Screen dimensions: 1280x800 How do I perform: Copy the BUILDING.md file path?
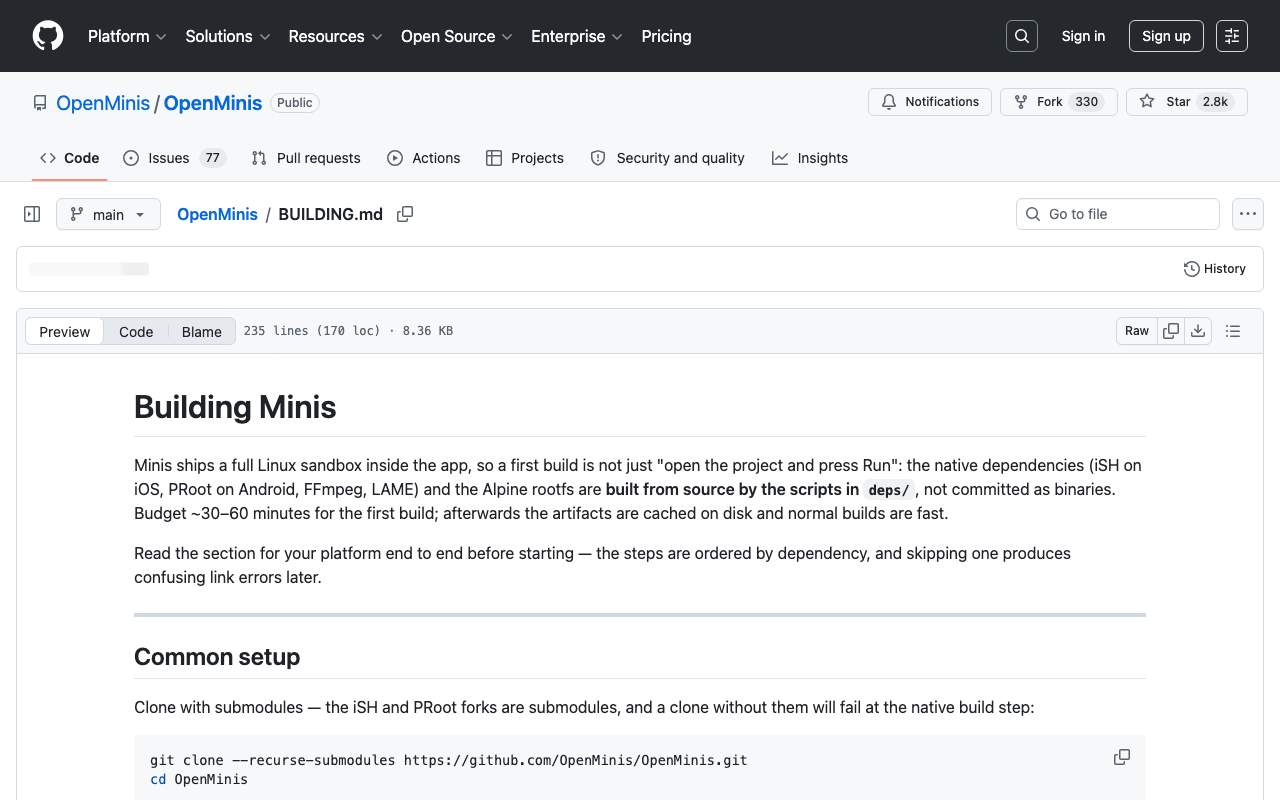pos(405,214)
